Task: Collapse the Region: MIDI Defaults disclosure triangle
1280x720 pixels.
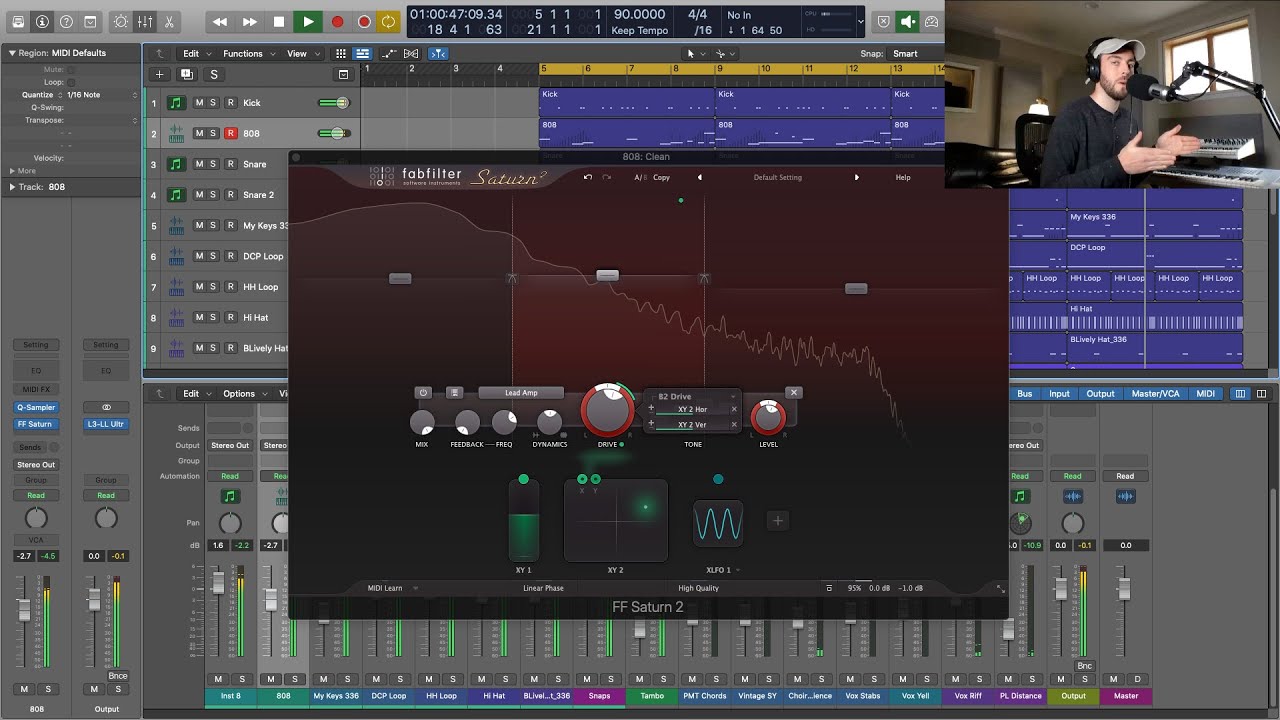Action: [12, 53]
